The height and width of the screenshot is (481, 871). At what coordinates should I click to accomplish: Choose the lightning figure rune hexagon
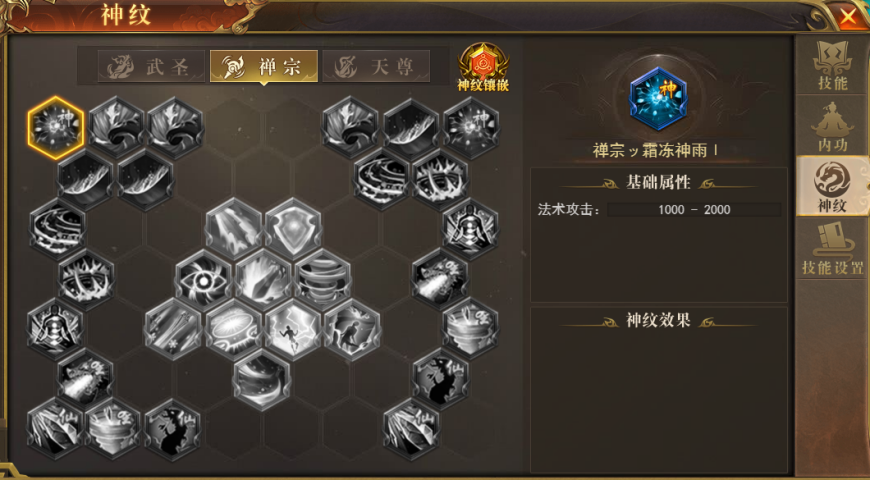point(293,330)
